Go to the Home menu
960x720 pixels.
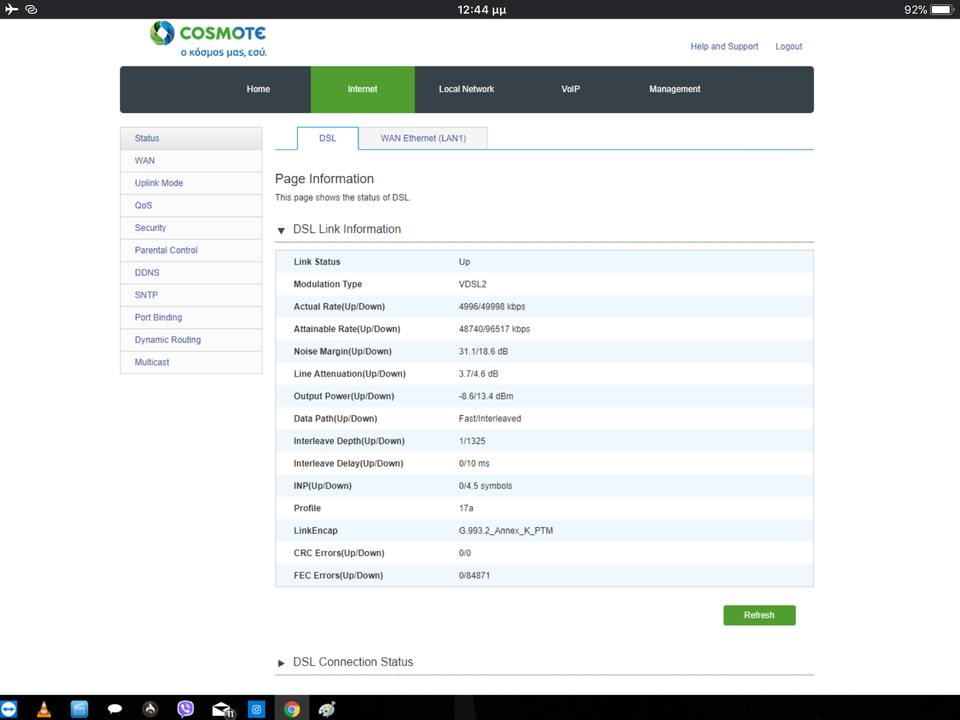258,89
